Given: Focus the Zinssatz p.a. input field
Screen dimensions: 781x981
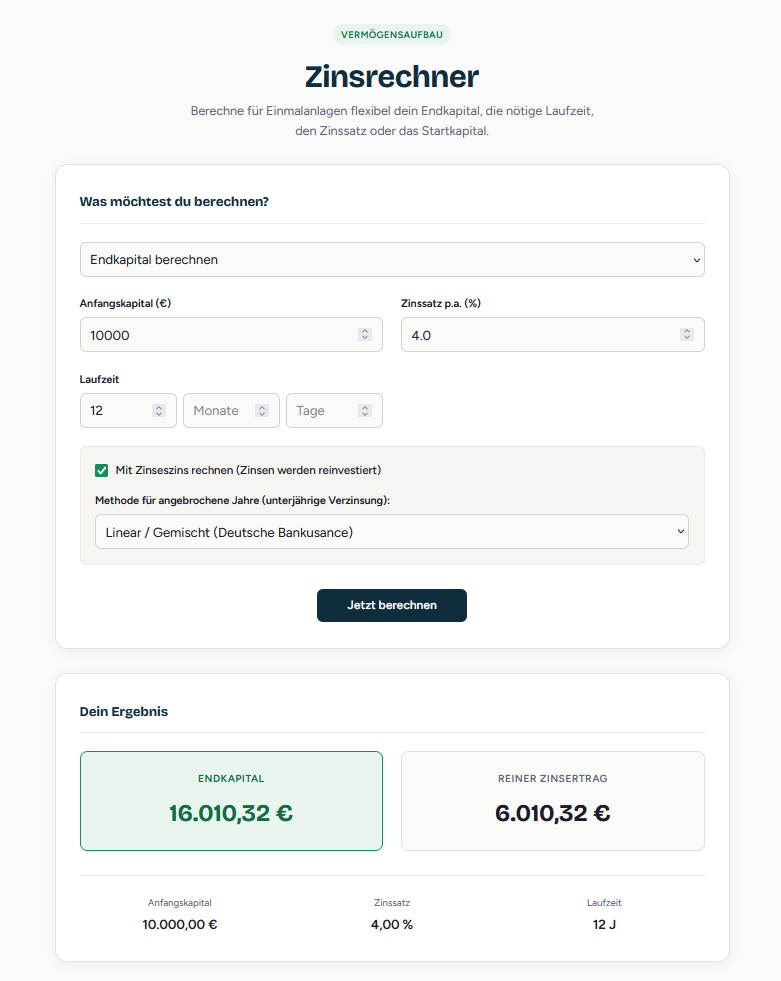Looking at the screenshot, I should [537, 335].
